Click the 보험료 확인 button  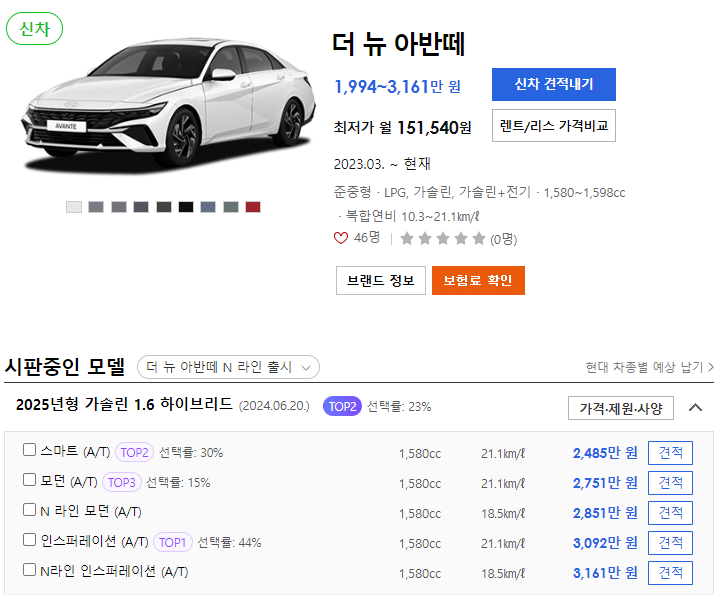tap(478, 280)
